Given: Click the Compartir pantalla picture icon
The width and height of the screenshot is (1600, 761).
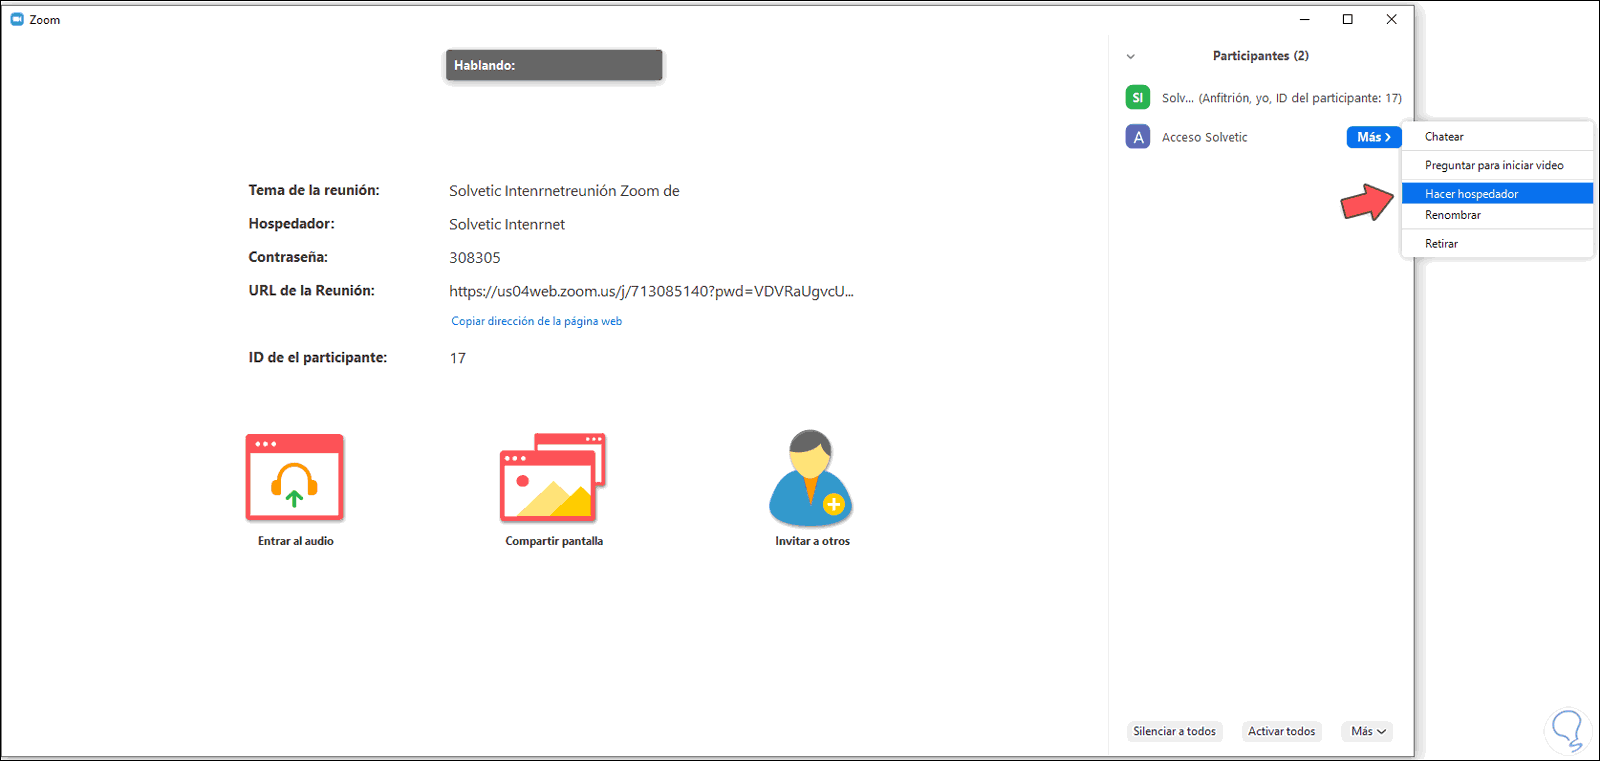Looking at the screenshot, I should [x=553, y=478].
